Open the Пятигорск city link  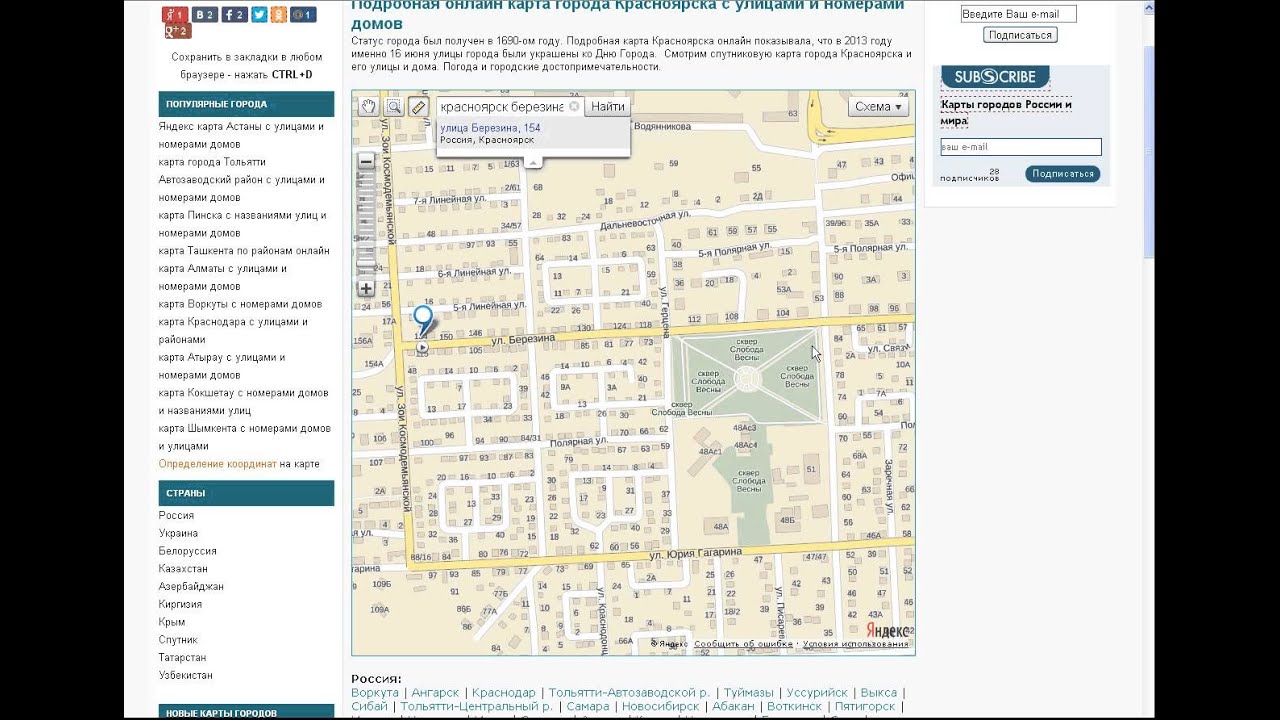(x=865, y=707)
